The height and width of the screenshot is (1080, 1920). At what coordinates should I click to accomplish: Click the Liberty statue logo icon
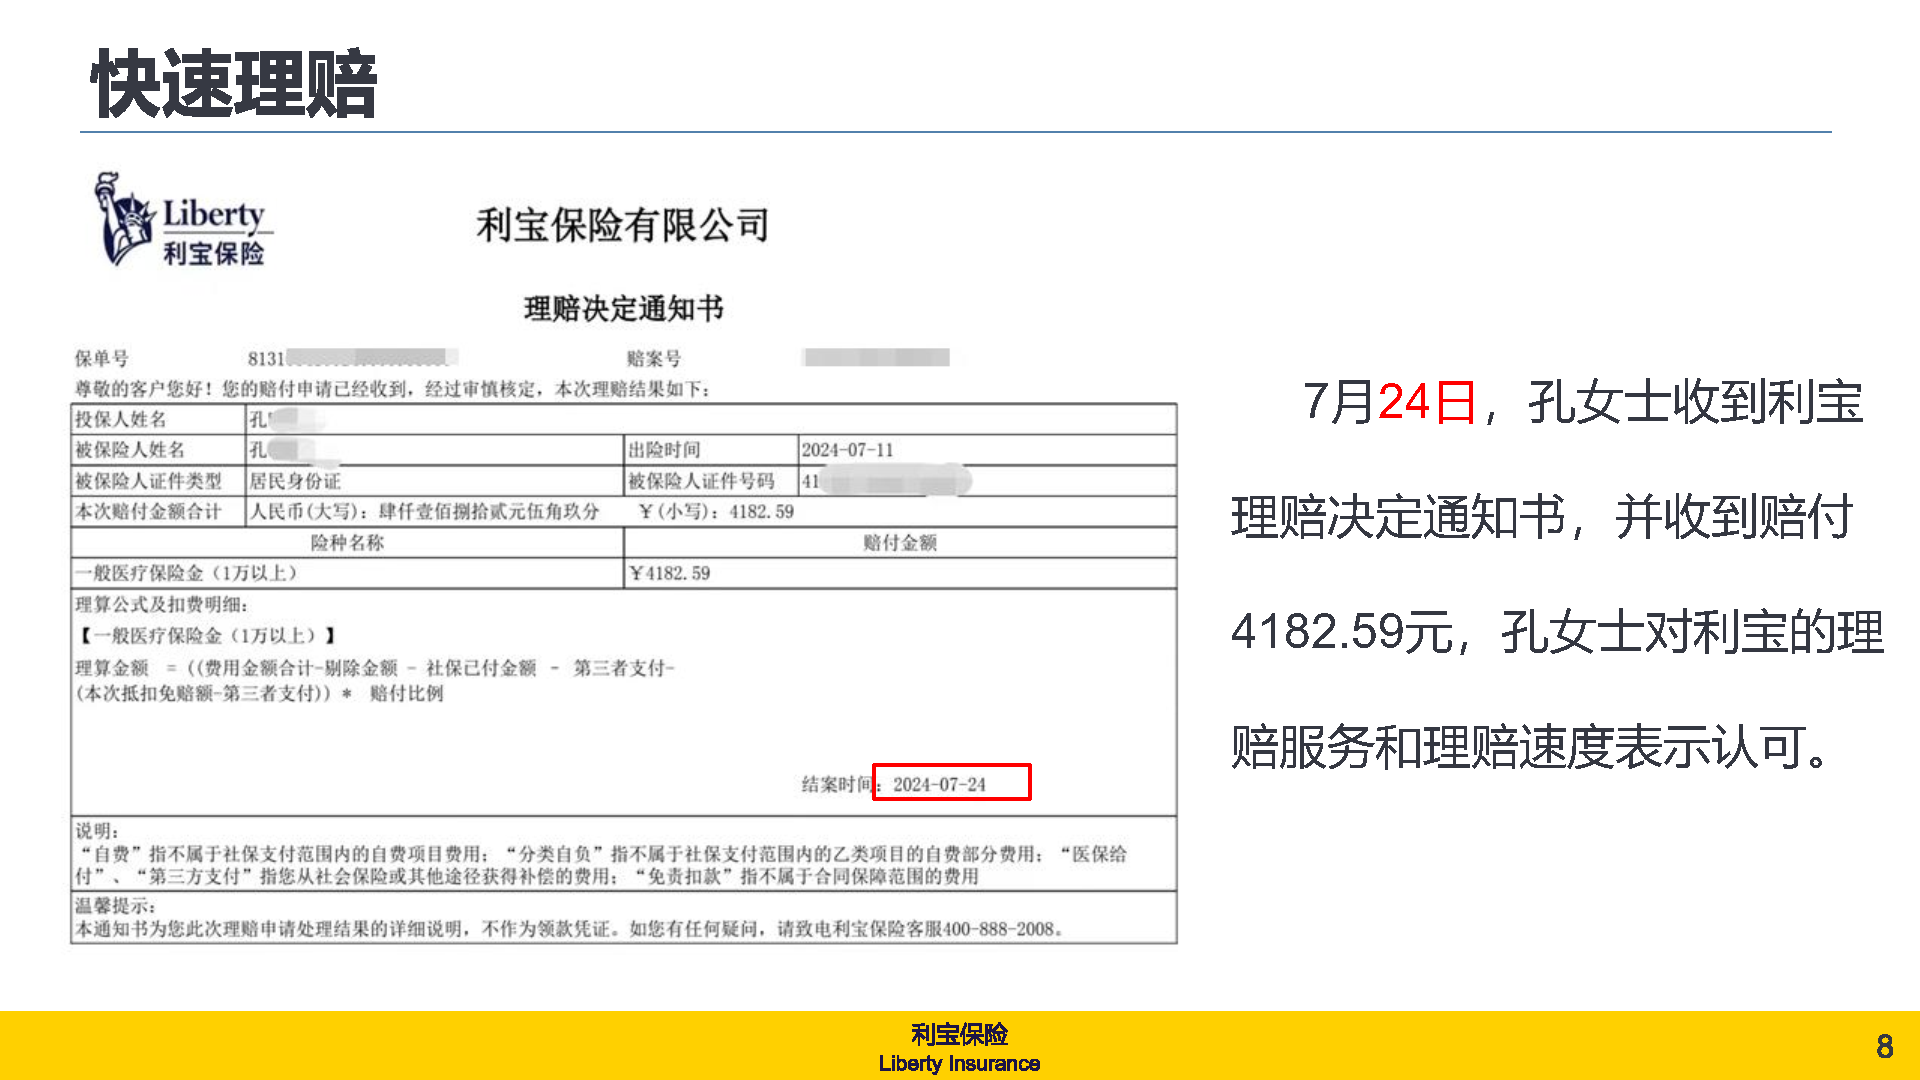123,218
